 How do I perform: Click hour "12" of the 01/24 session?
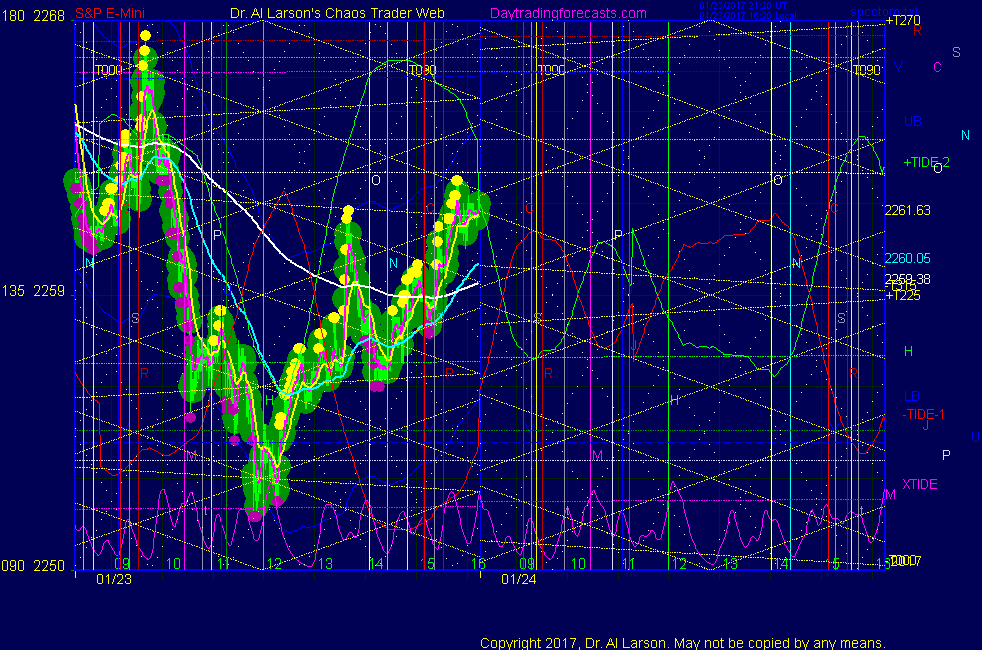pyautogui.click(x=680, y=564)
